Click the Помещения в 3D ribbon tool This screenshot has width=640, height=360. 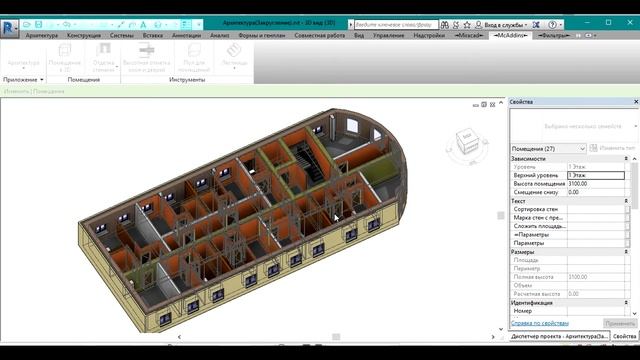coord(64,58)
